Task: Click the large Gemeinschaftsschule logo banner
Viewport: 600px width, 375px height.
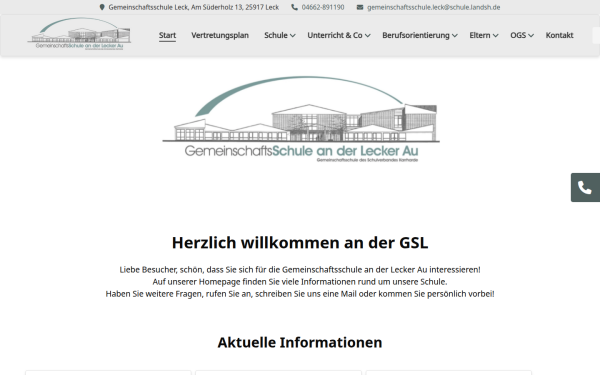Action: (301, 119)
